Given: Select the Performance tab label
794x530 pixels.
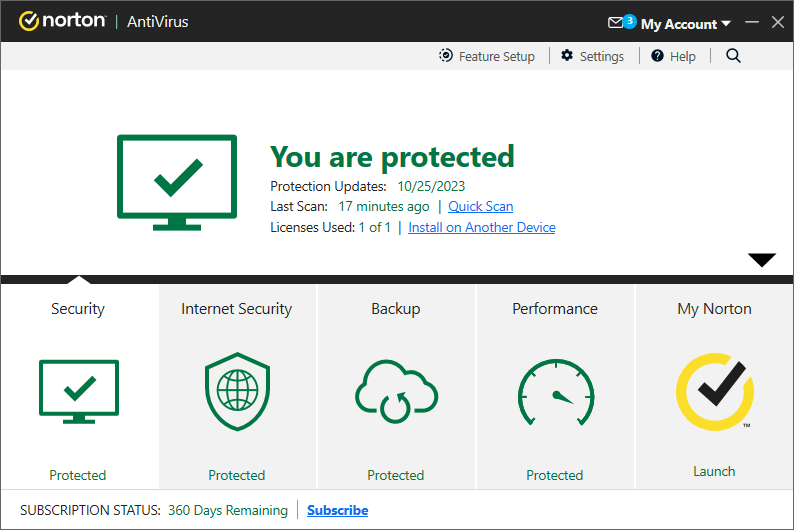Looking at the screenshot, I should tap(555, 309).
